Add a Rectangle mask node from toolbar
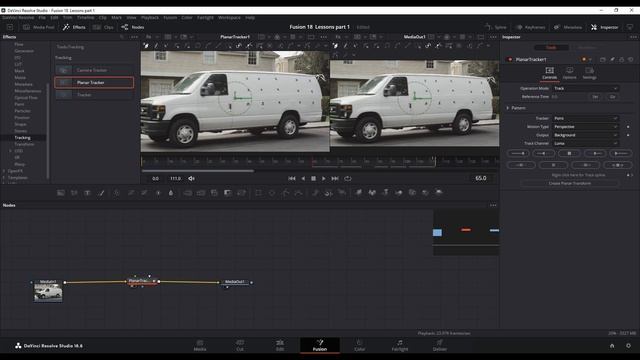Viewport: 640px width, 360px height. (x=258, y=193)
